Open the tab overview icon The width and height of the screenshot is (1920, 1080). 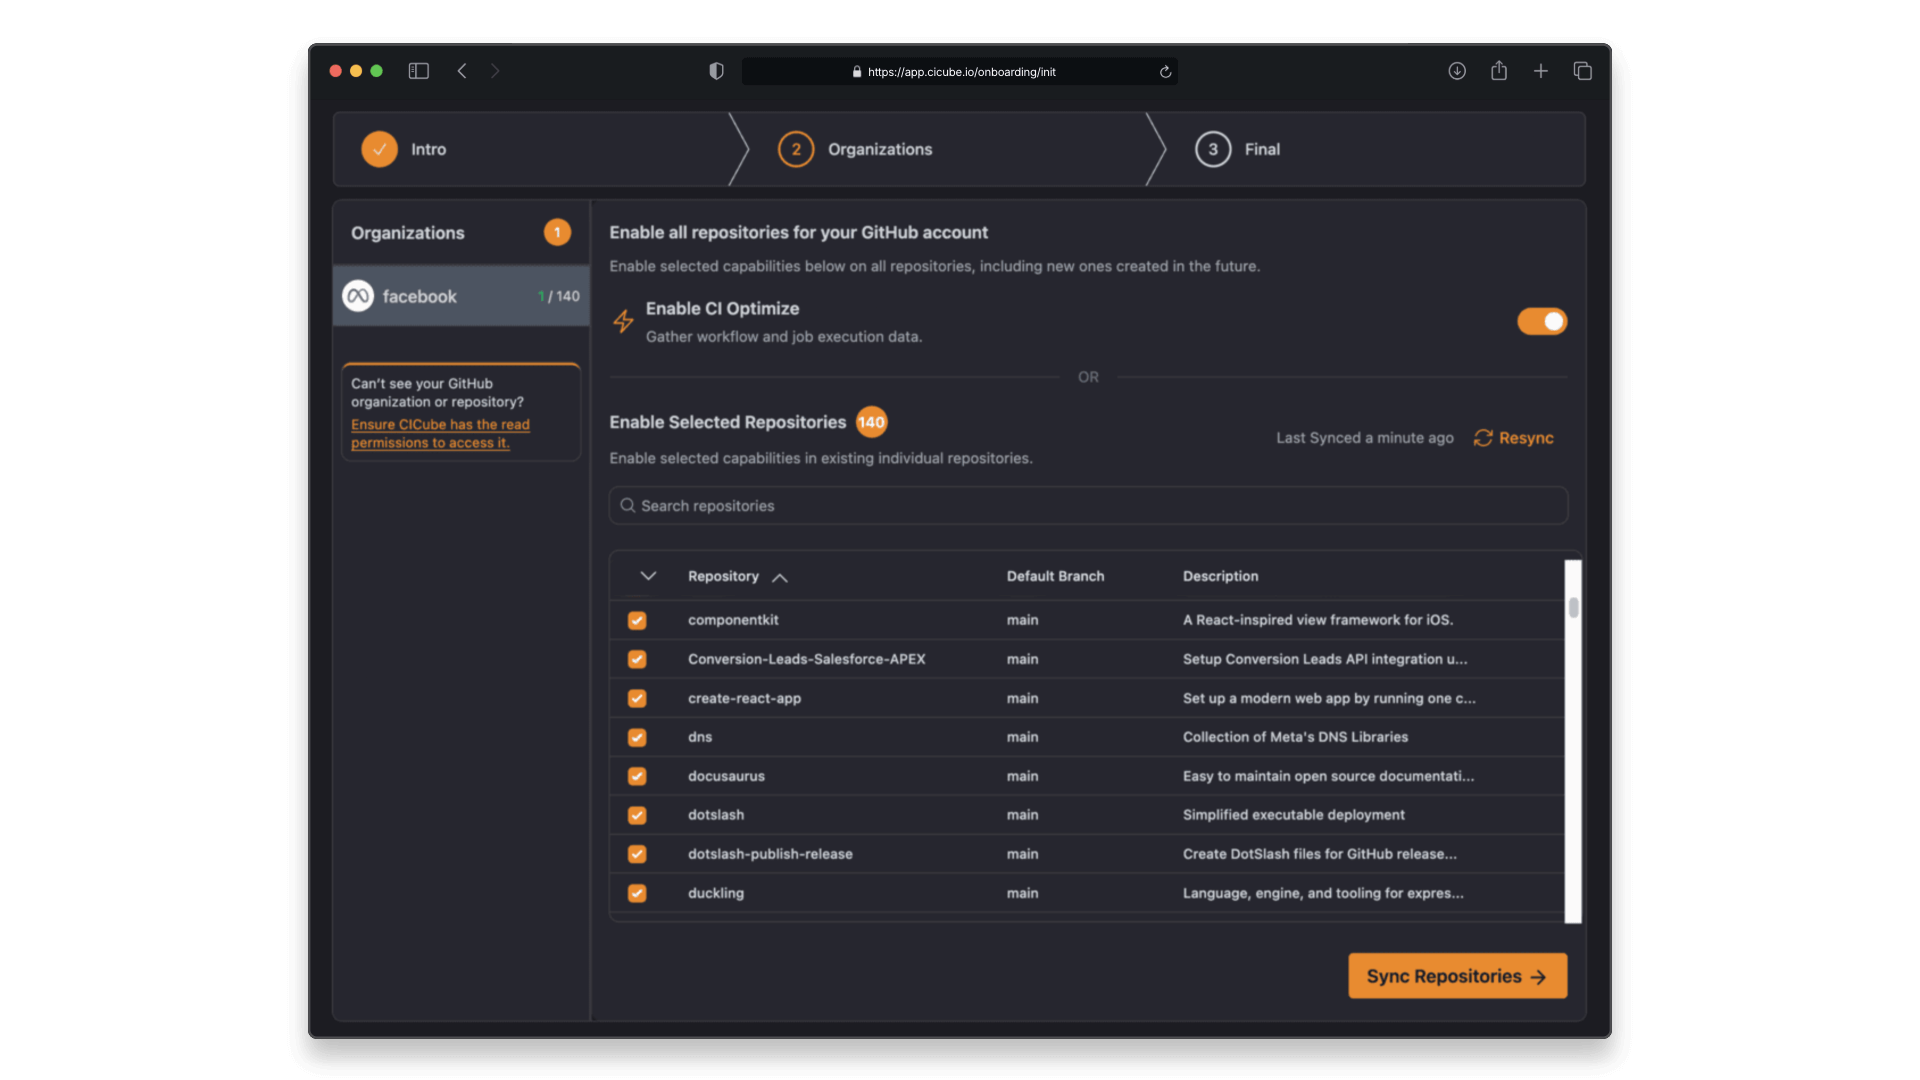pyautogui.click(x=1582, y=71)
